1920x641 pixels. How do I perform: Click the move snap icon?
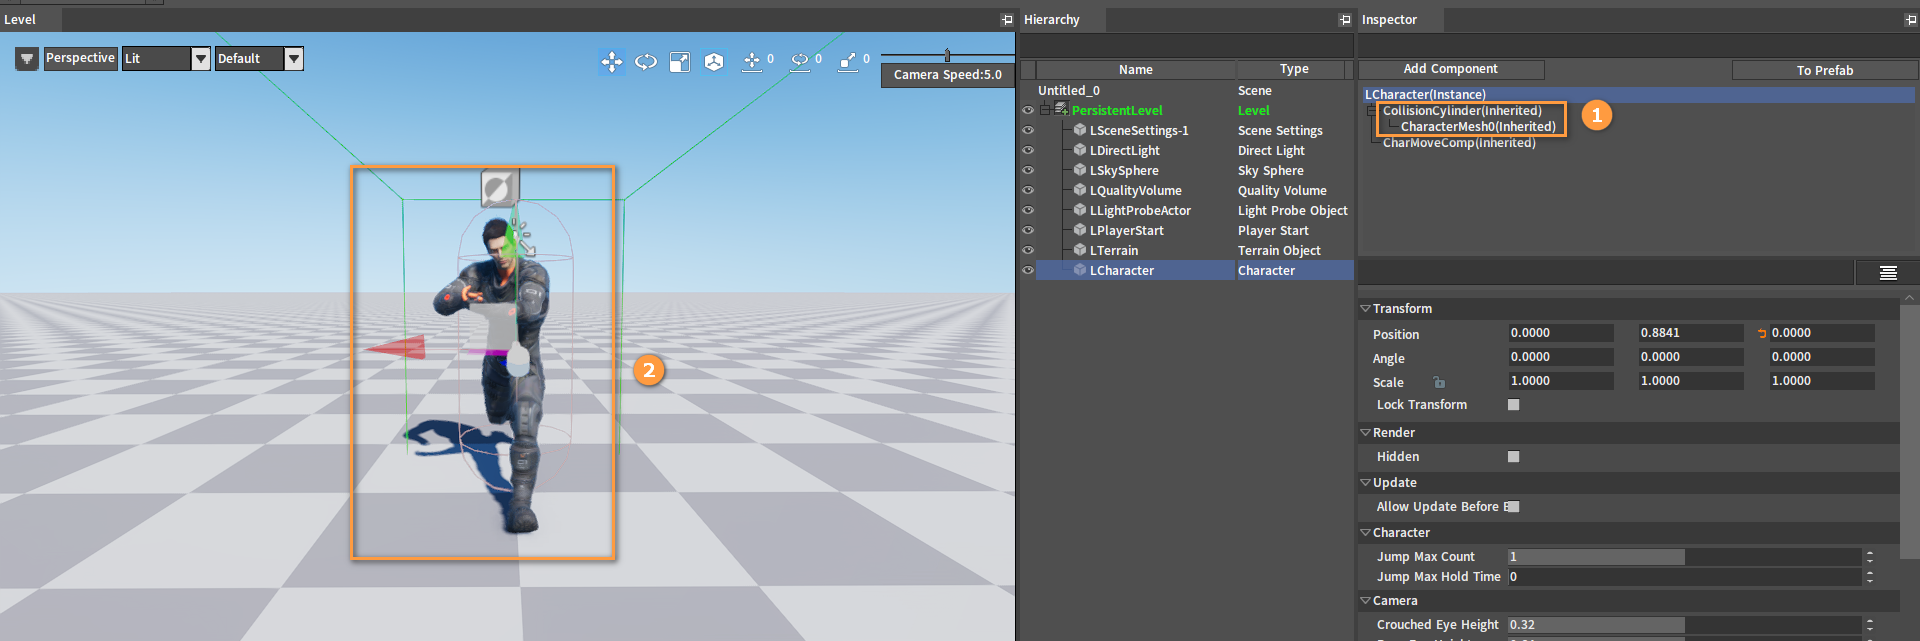(752, 61)
